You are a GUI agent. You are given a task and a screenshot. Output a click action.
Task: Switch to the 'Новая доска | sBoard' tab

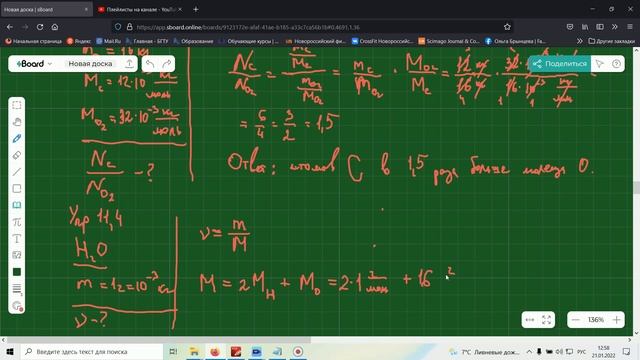point(46,9)
